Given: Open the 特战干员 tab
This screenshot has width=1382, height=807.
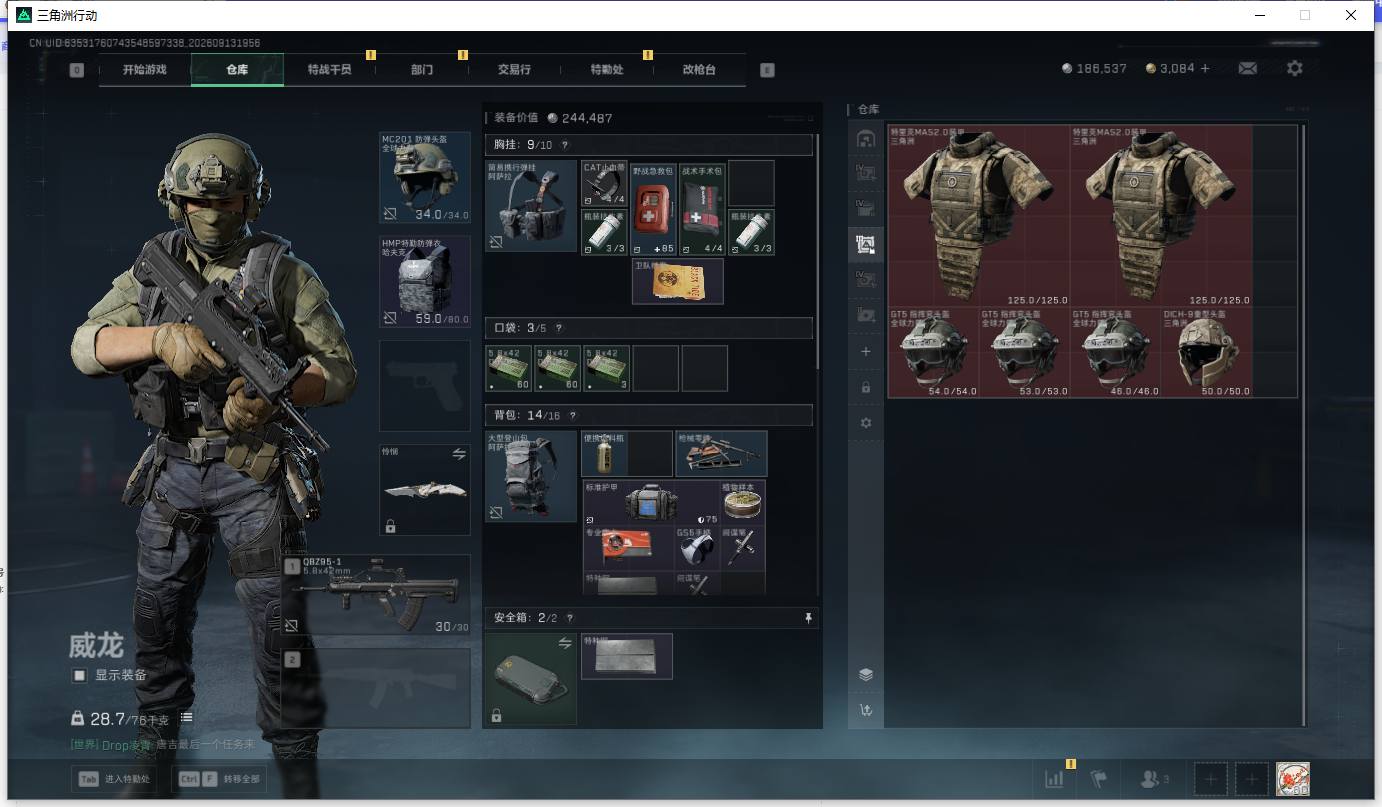Looking at the screenshot, I should pos(329,70).
